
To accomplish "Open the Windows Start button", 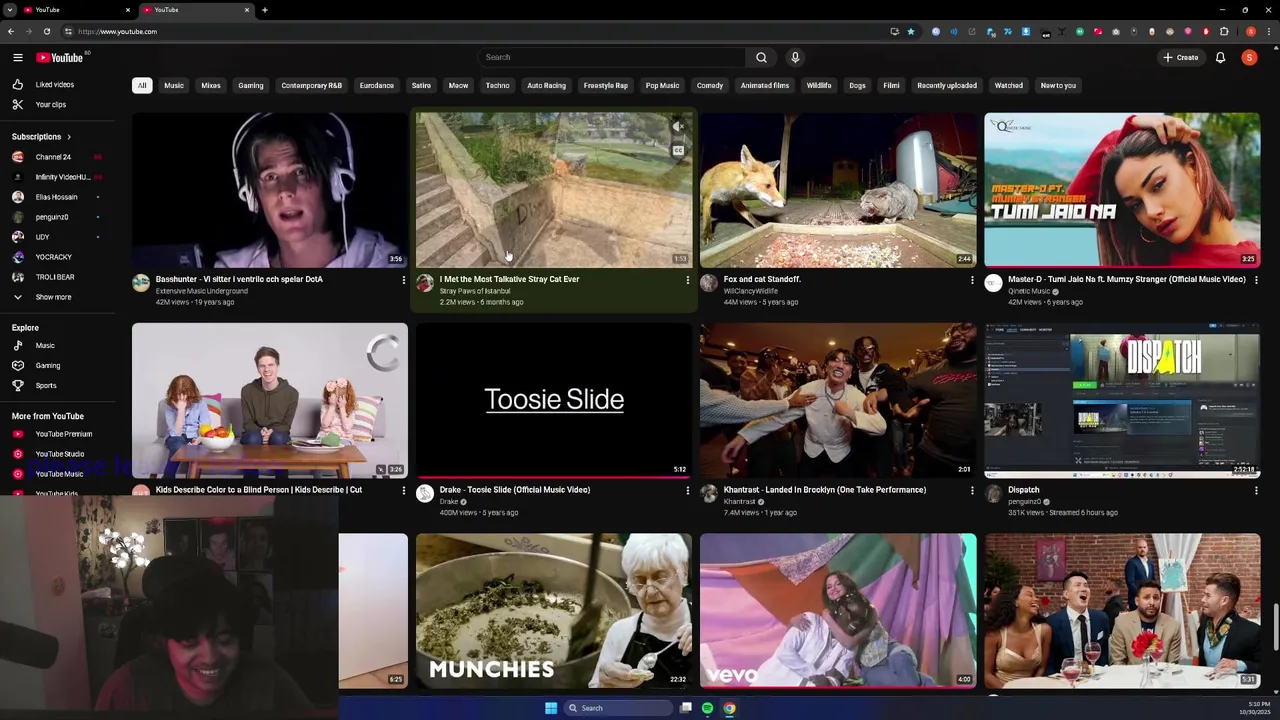I will pyautogui.click(x=550, y=708).
